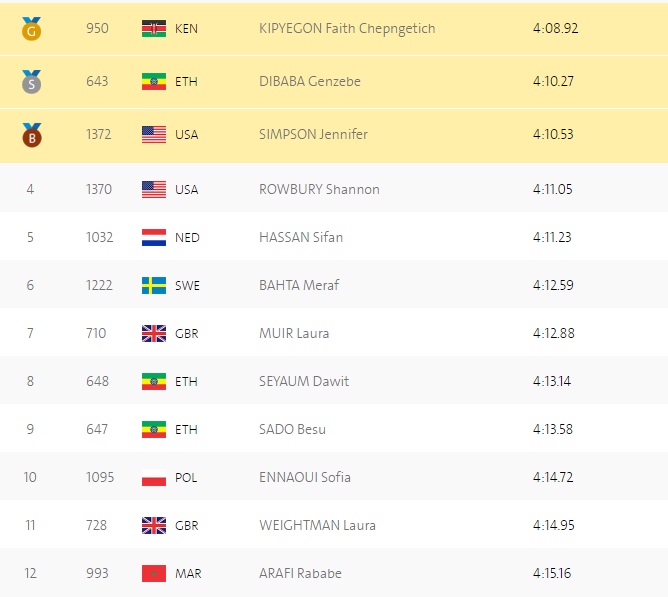Click the Poland flag next to POL
This screenshot has height=597, width=668.
pyautogui.click(x=154, y=478)
